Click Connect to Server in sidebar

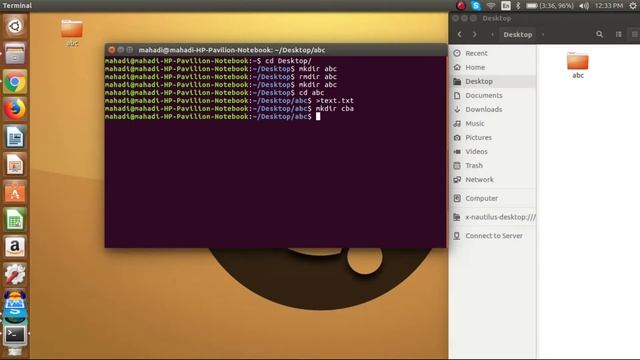[x=493, y=236]
